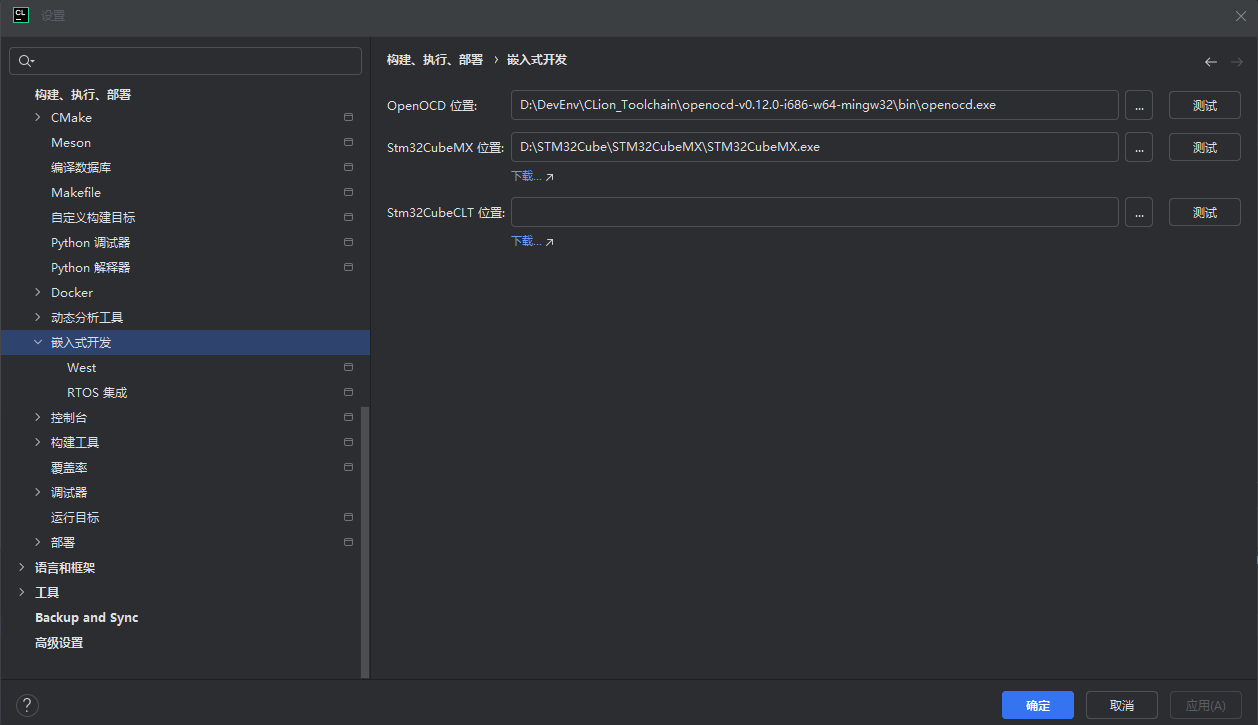Click the project-level icon beside 自定义构建目标

(348, 217)
